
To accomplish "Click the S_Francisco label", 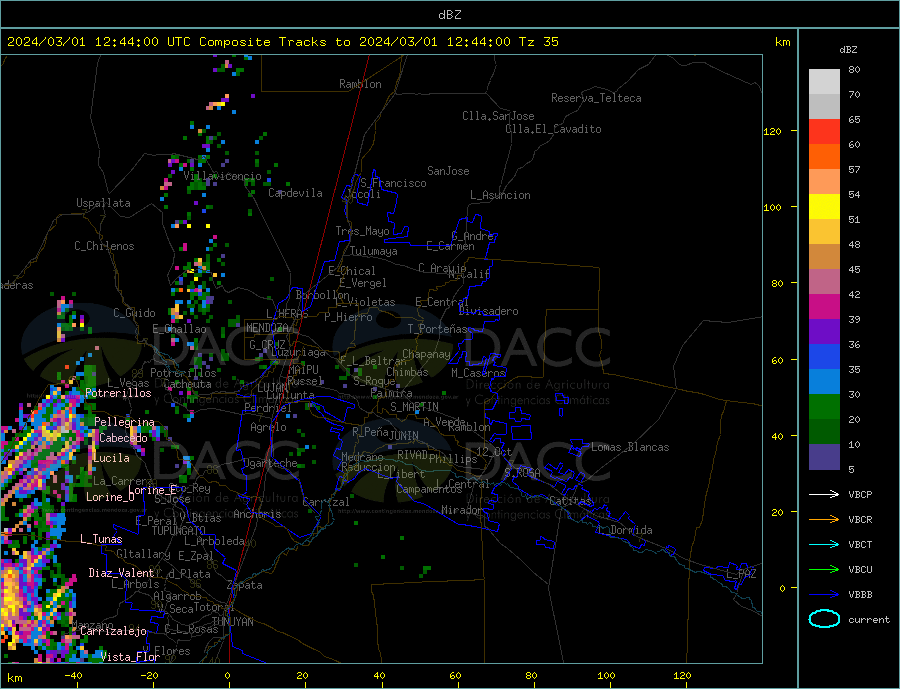I will tap(393, 183).
